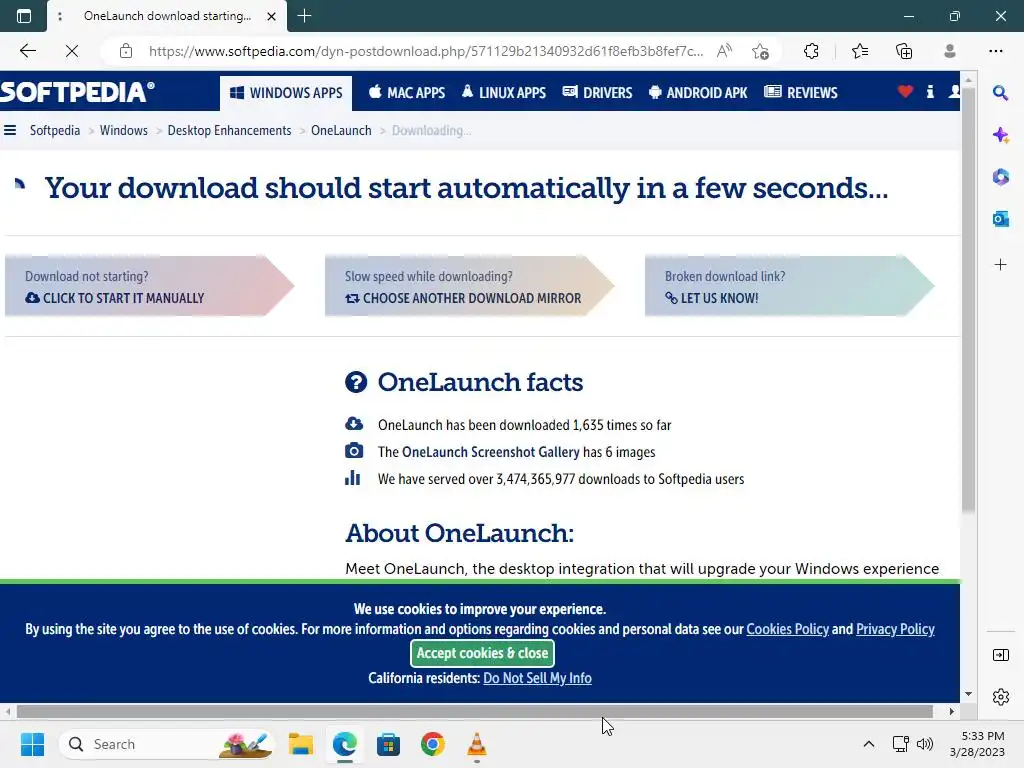The width and height of the screenshot is (1024, 768).
Task: Stop page loading with X button
Action: coord(72,51)
